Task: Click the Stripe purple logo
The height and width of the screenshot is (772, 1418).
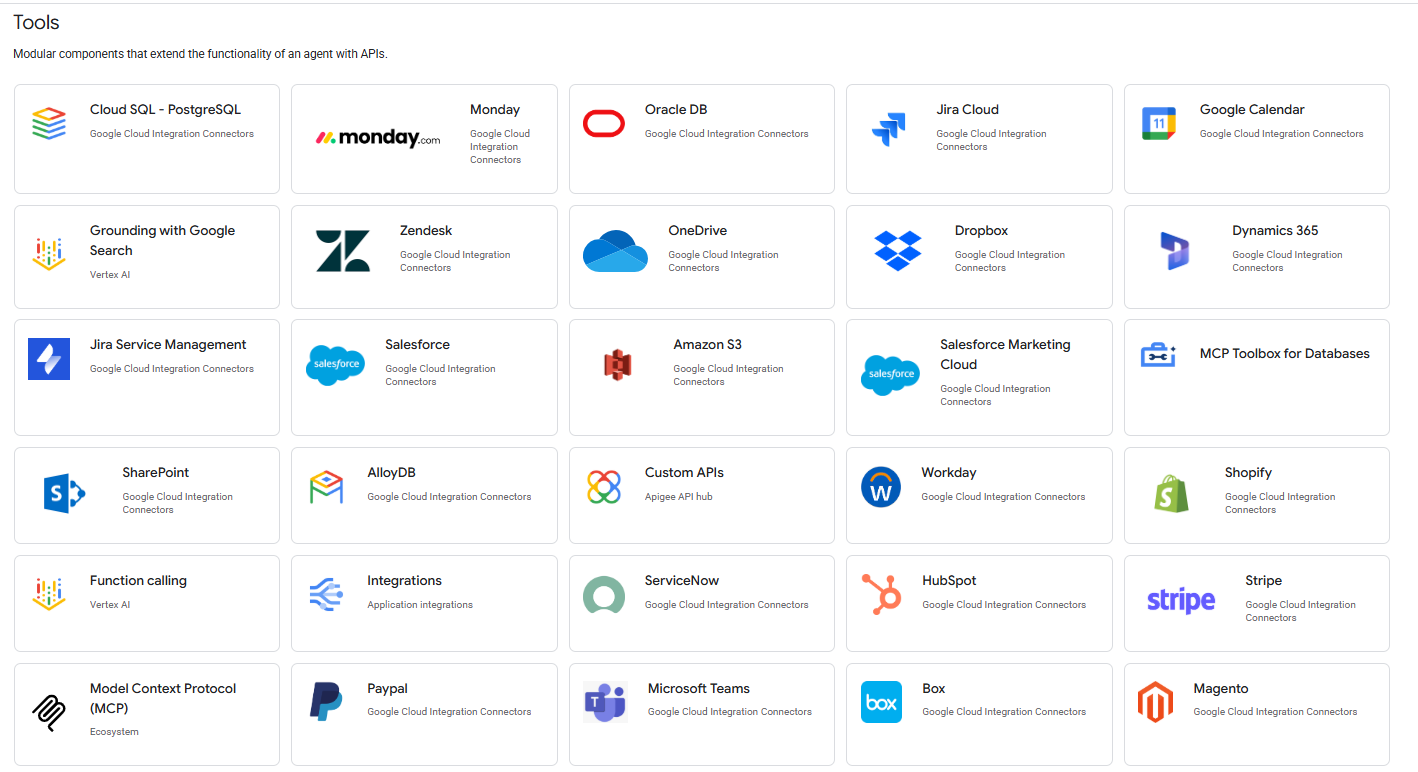Action: [x=1181, y=600]
